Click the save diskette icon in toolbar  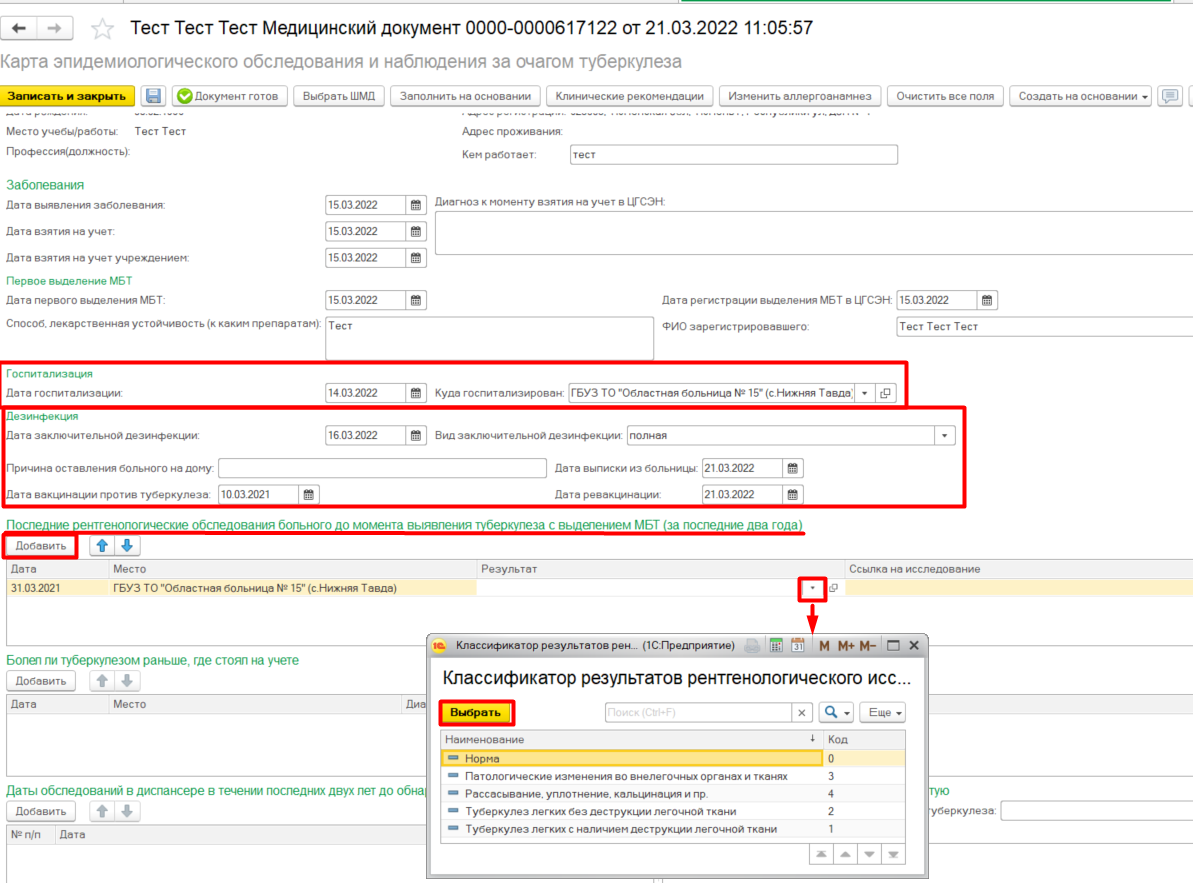click(x=153, y=96)
